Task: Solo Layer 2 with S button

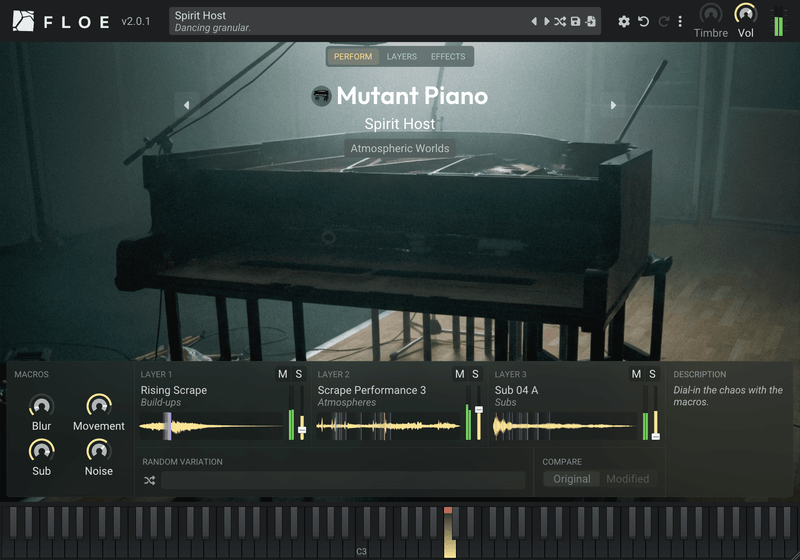Action: 476,374
